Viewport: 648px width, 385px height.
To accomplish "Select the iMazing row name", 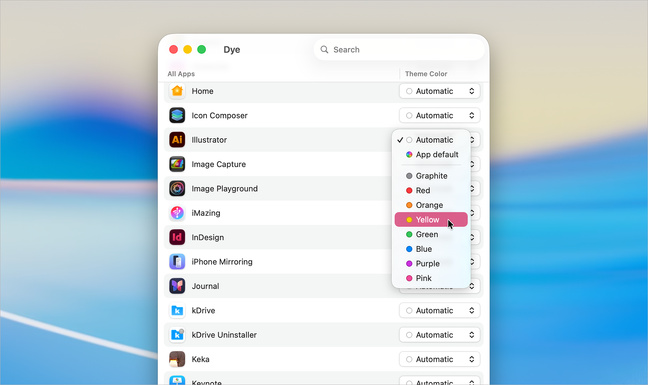I will point(206,213).
